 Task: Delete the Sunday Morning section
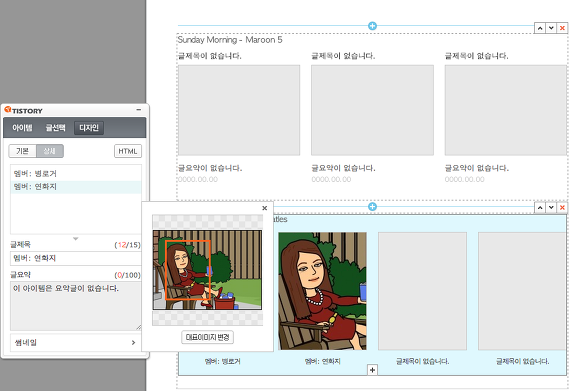point(562,28)
